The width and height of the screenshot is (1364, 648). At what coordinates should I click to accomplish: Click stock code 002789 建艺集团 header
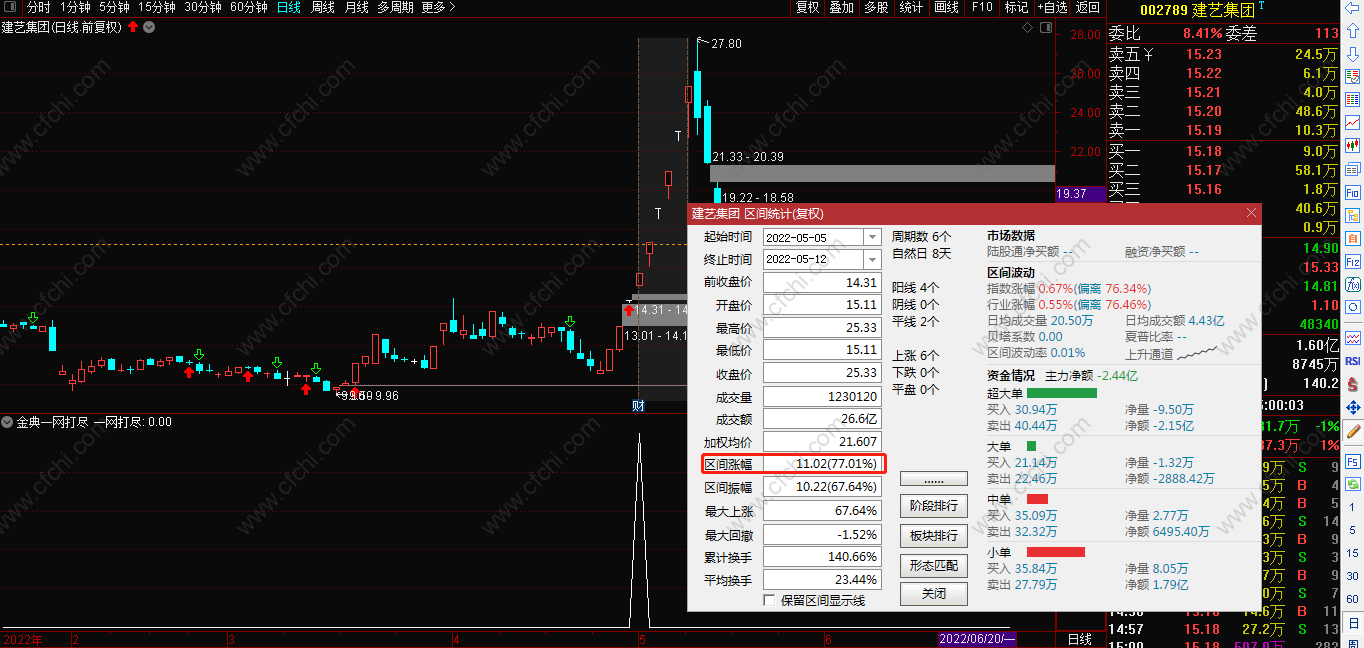1198,10
